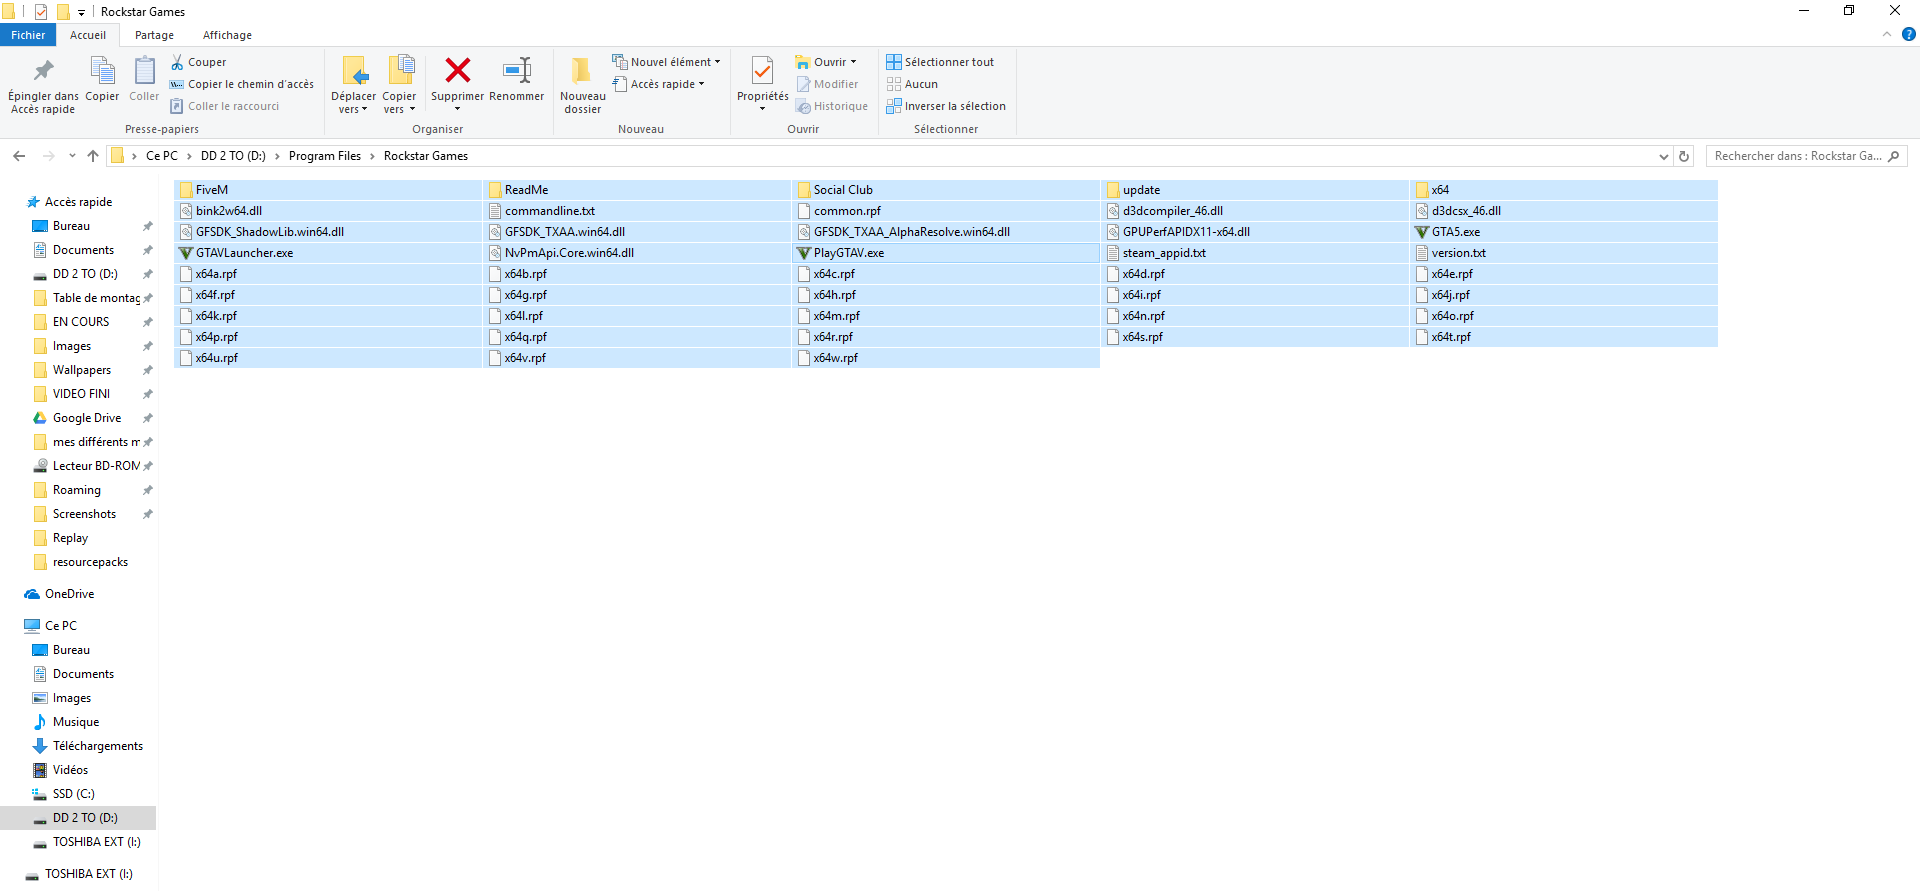This screenshot has height=891, width=1920.
Task: Click the Copier ribbon icon
Action: (x=102, y=70)
